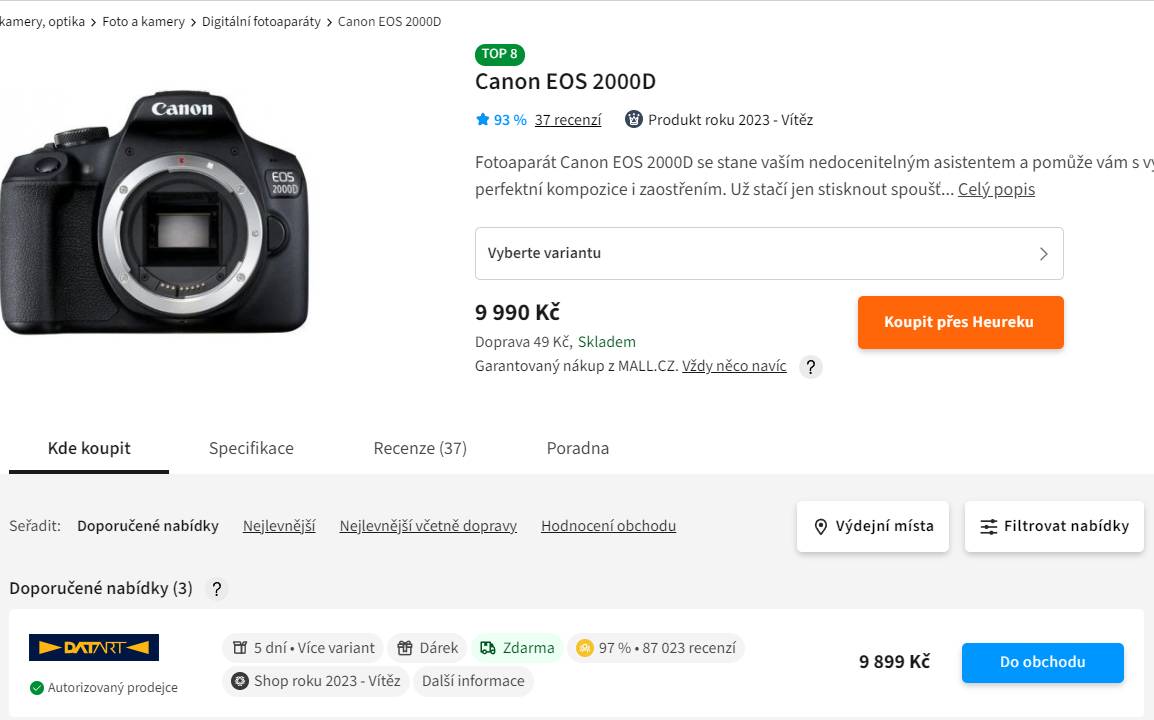The width and height of the screenshot is (1154, 720).
Task: Click the sliders icon in Filtrovat nabídky
Action: pyautogui.click(x=989, y=526)
